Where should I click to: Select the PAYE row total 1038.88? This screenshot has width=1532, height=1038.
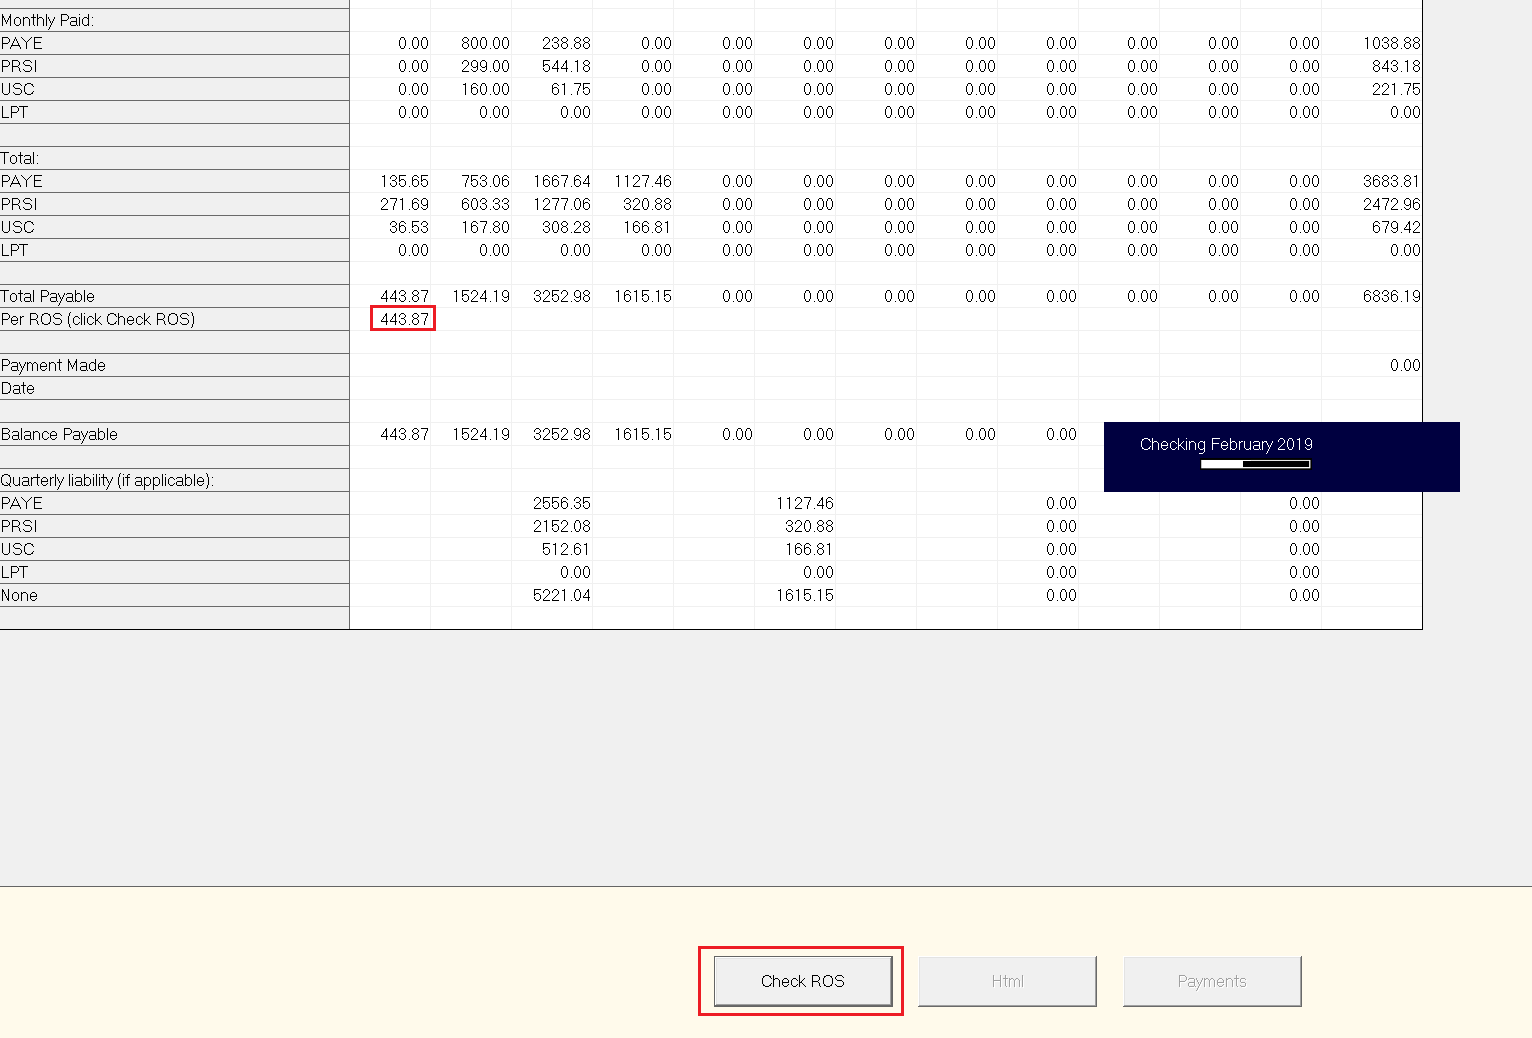coord(1391,43)
